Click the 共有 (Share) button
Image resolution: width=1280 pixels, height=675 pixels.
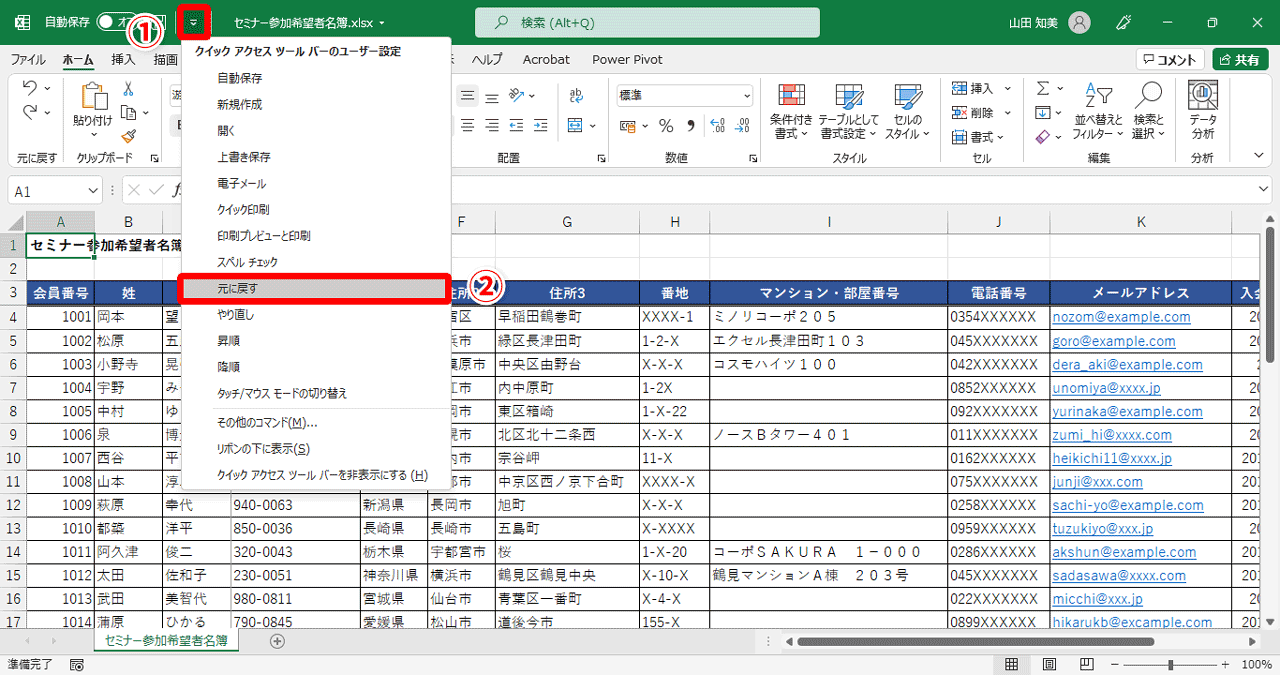pos(1240,58)
